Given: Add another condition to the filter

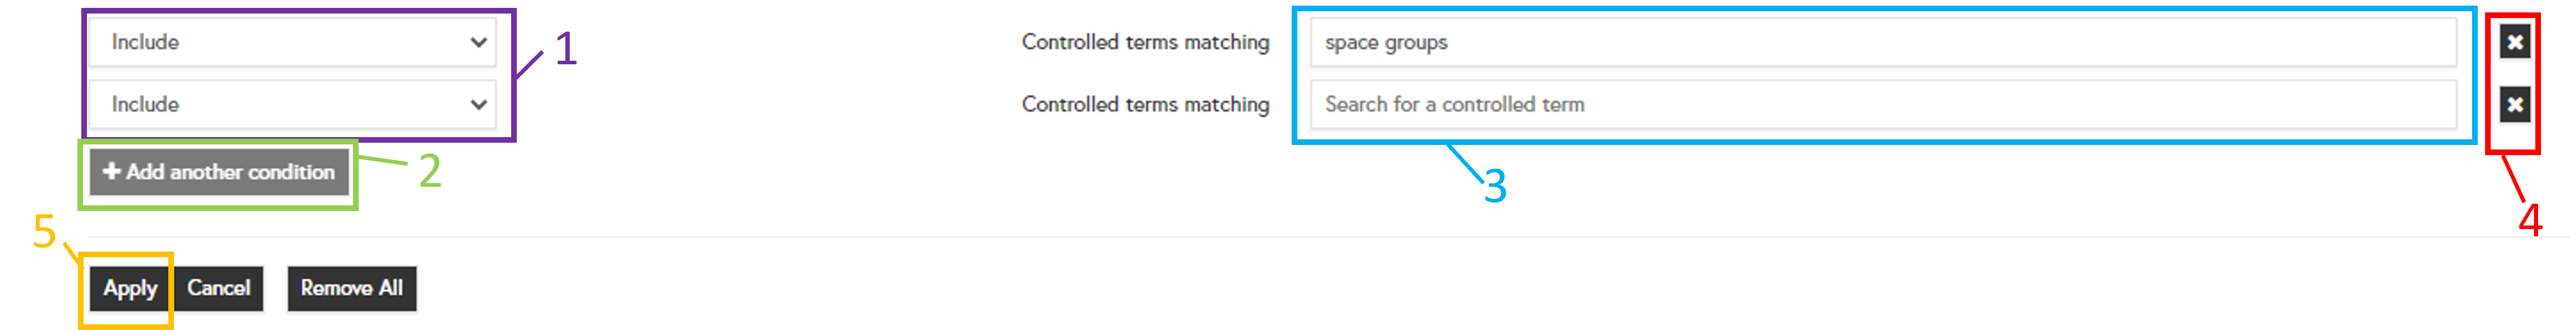Looking at the screenshot, I should click(220, 172).
